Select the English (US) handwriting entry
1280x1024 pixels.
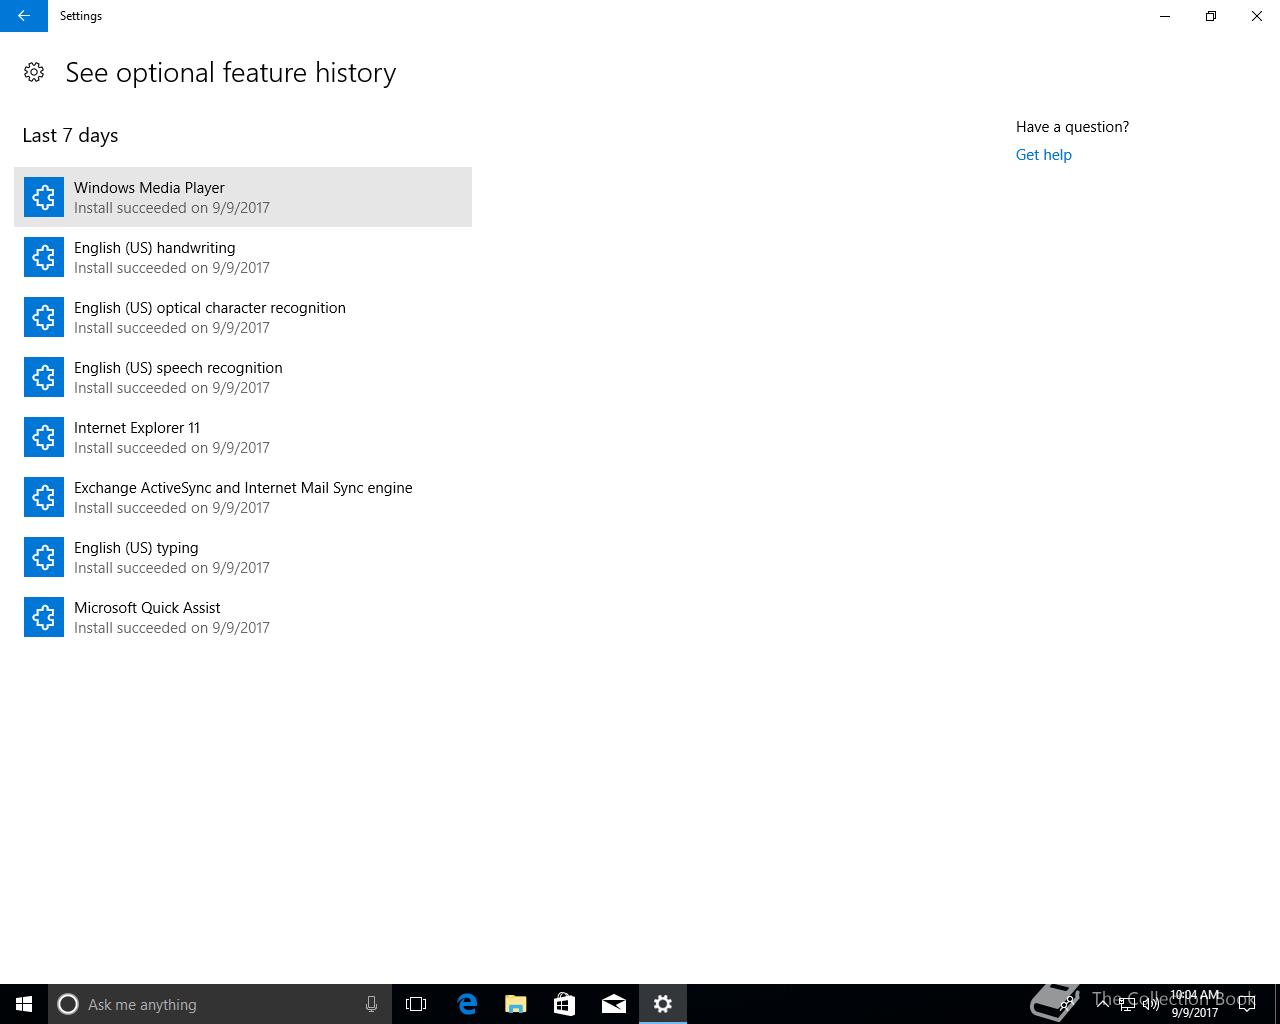click(x=243, y=257)
